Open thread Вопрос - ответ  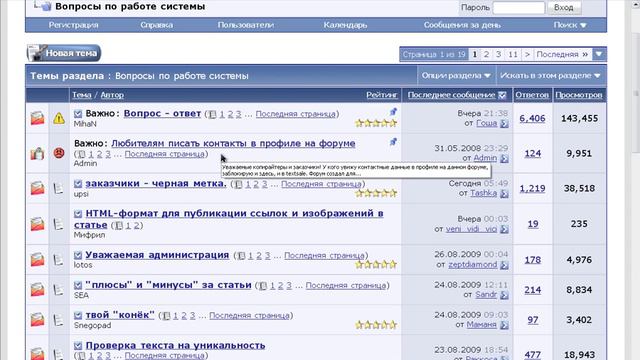pos(162,113)
